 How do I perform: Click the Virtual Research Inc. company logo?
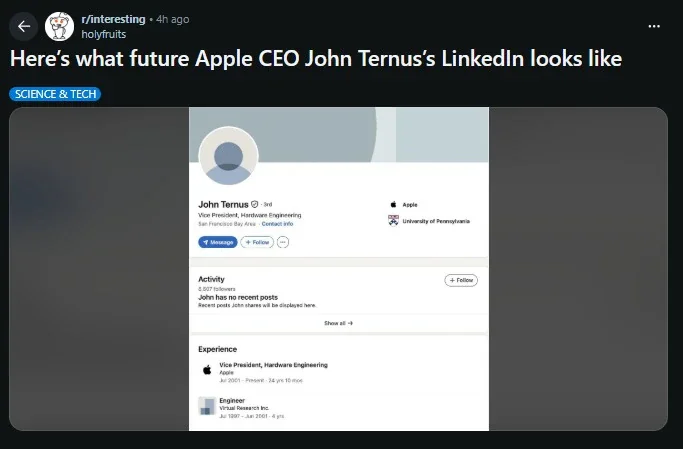(206, 405)
